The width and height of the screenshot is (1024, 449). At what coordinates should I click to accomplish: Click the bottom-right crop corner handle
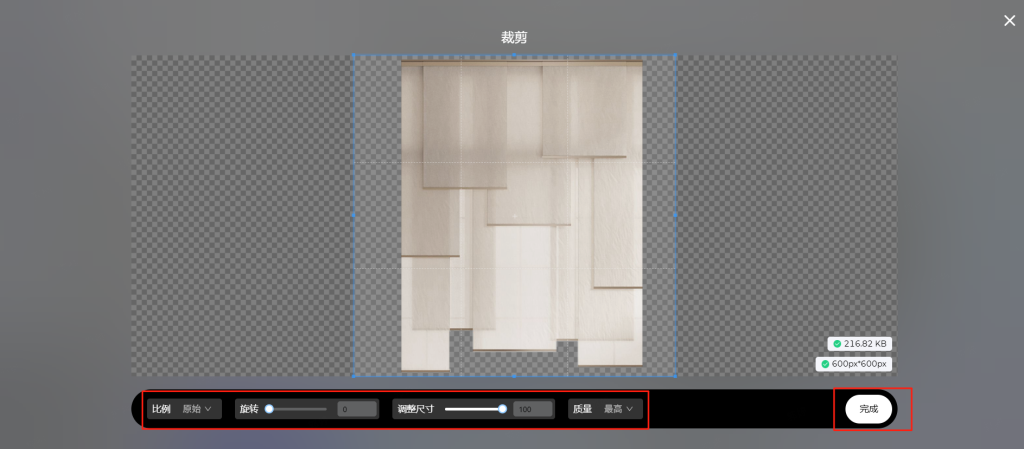pyautogui.click(x=675, y=376)
